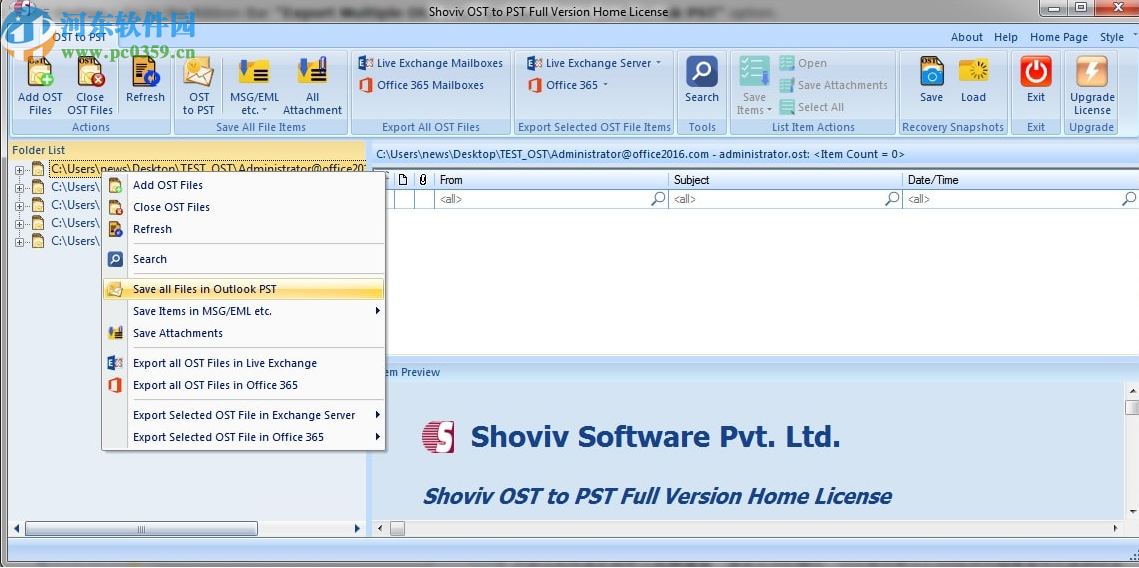This screenshot has height=568, width=1139.
Task: Click the From column header
Action: pos(551,179)
